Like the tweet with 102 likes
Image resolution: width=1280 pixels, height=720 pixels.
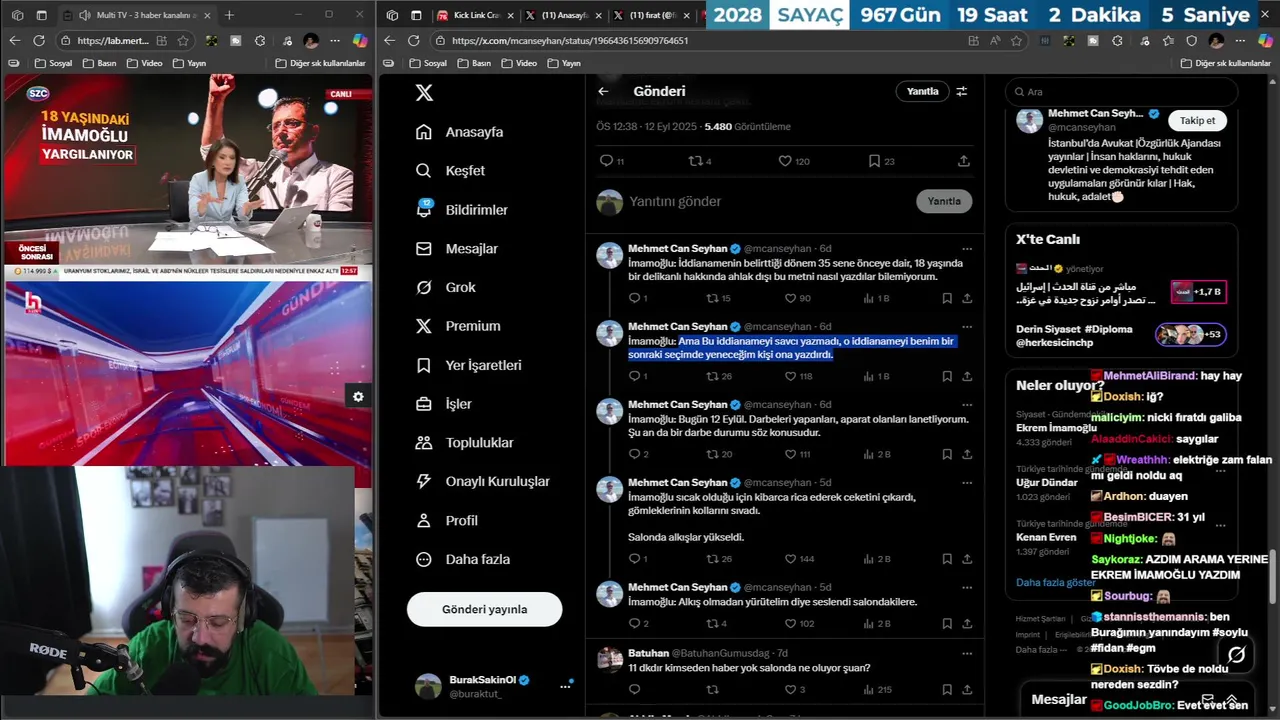[798, 624]
